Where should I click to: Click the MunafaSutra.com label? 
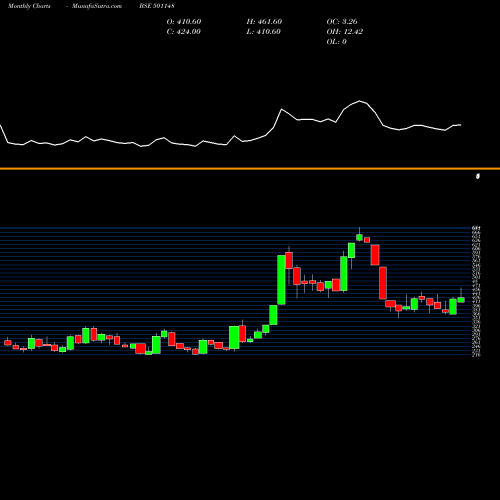pyautogui.click(x=97, y=6)
